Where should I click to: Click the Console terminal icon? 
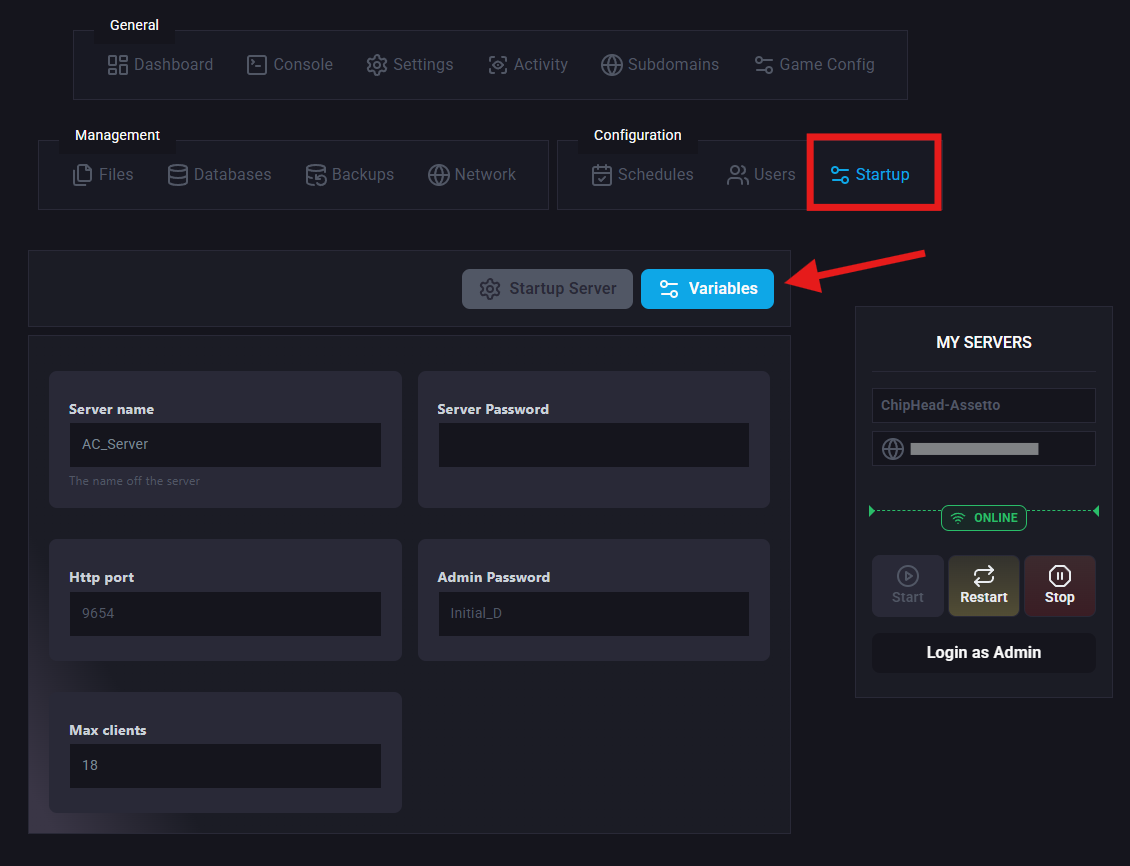[257, 65]
